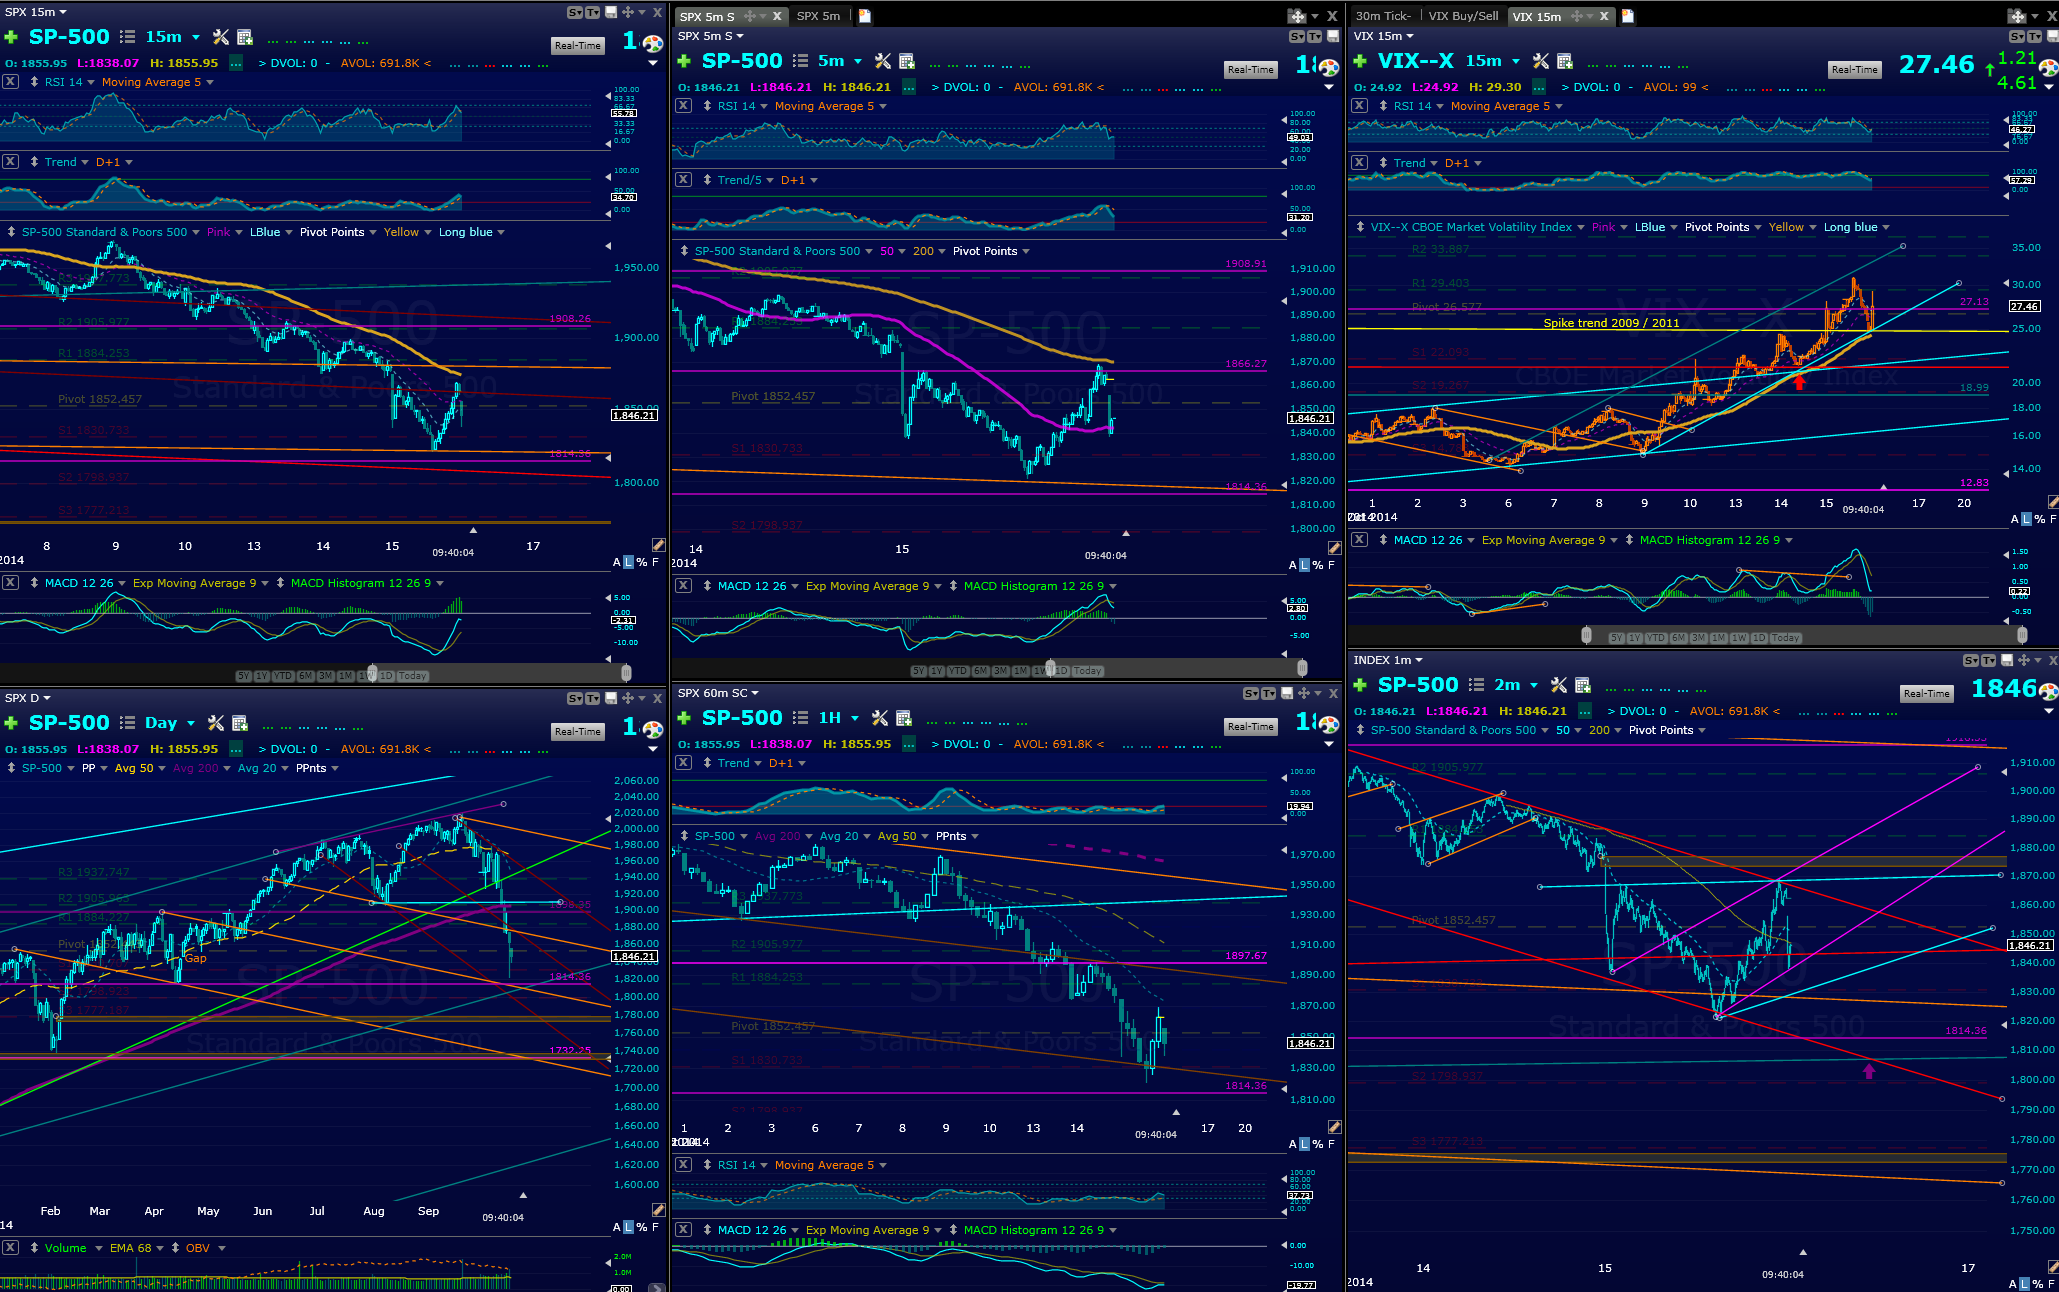Remove the Trend/5 study in SPX 5m S panel

point(683,180)
